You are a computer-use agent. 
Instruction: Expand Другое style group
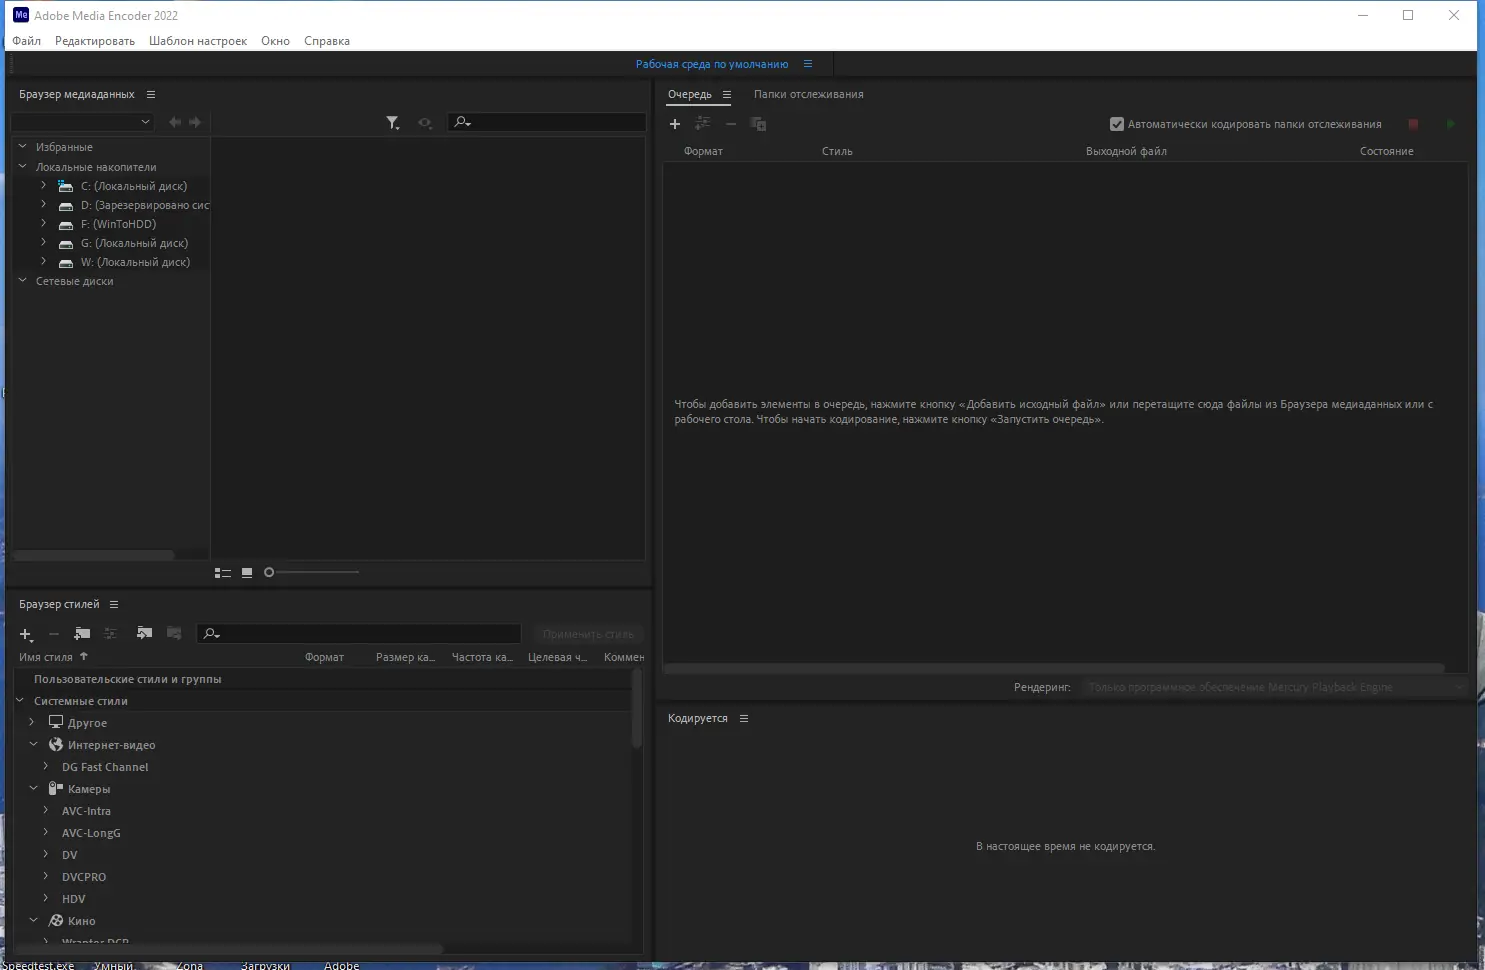click(x=32, y=723)
